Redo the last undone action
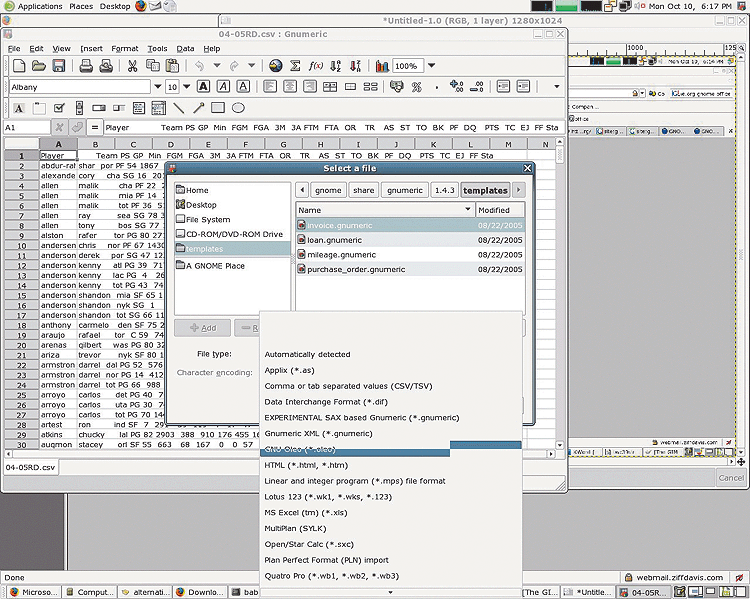Image resolution: width=750 pixels, height=599 pixels. pyautogui.click(x=234, y=66)
